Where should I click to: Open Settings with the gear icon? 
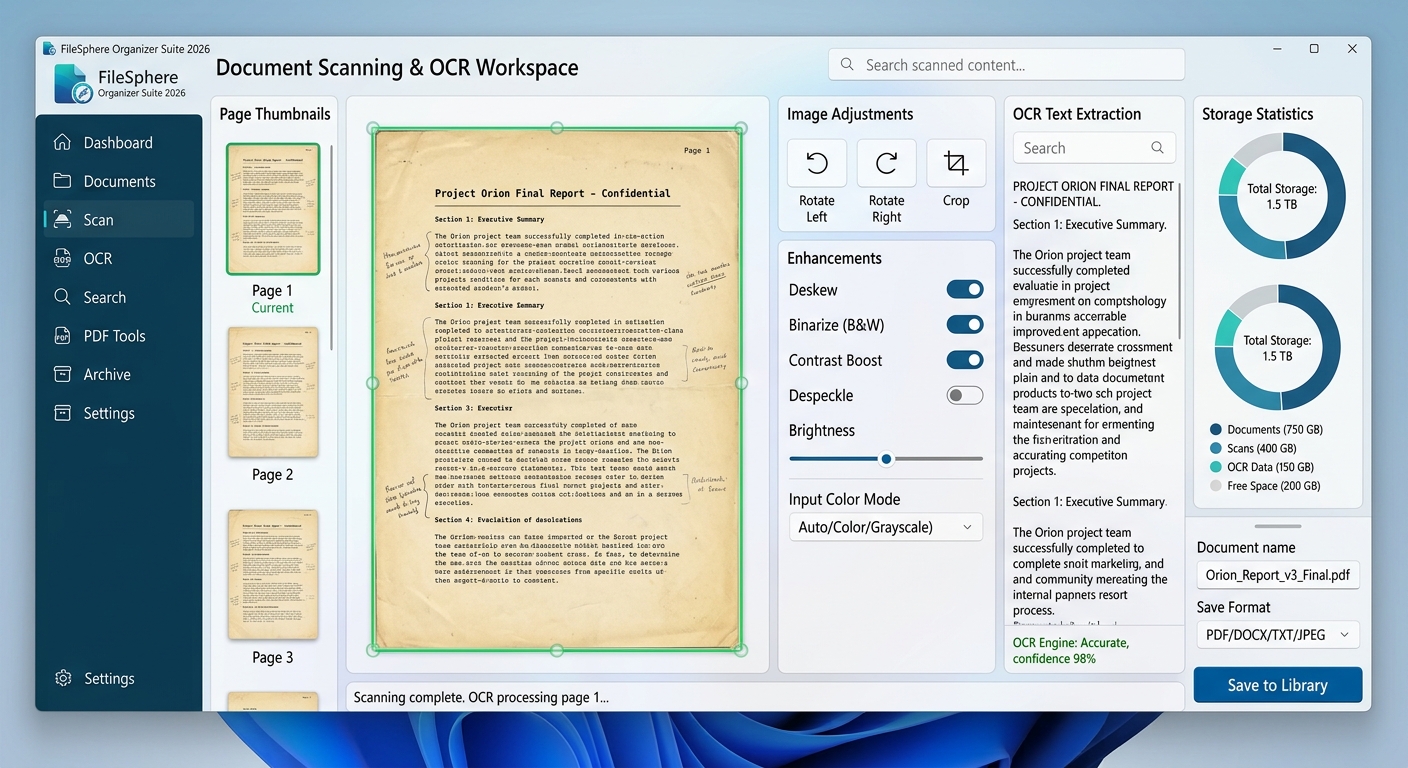[63, 678]
